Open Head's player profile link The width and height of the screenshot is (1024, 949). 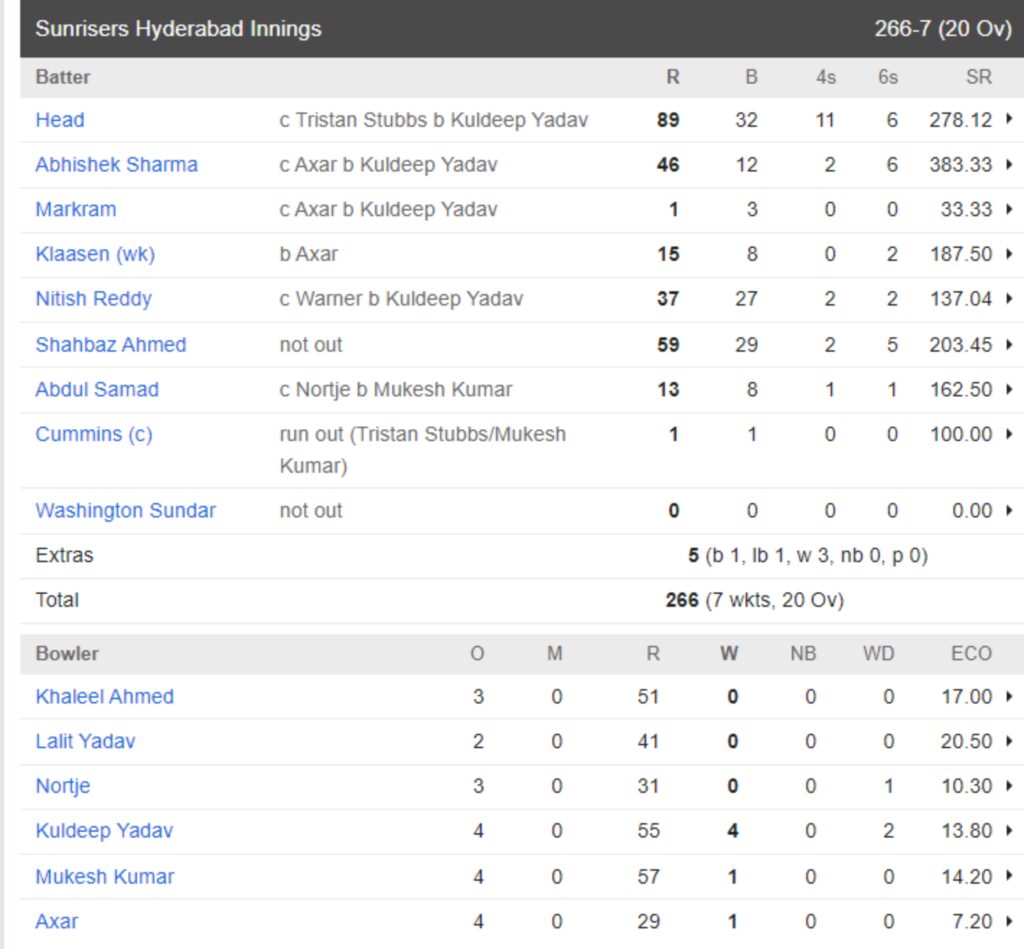click(x=59, y=120)
